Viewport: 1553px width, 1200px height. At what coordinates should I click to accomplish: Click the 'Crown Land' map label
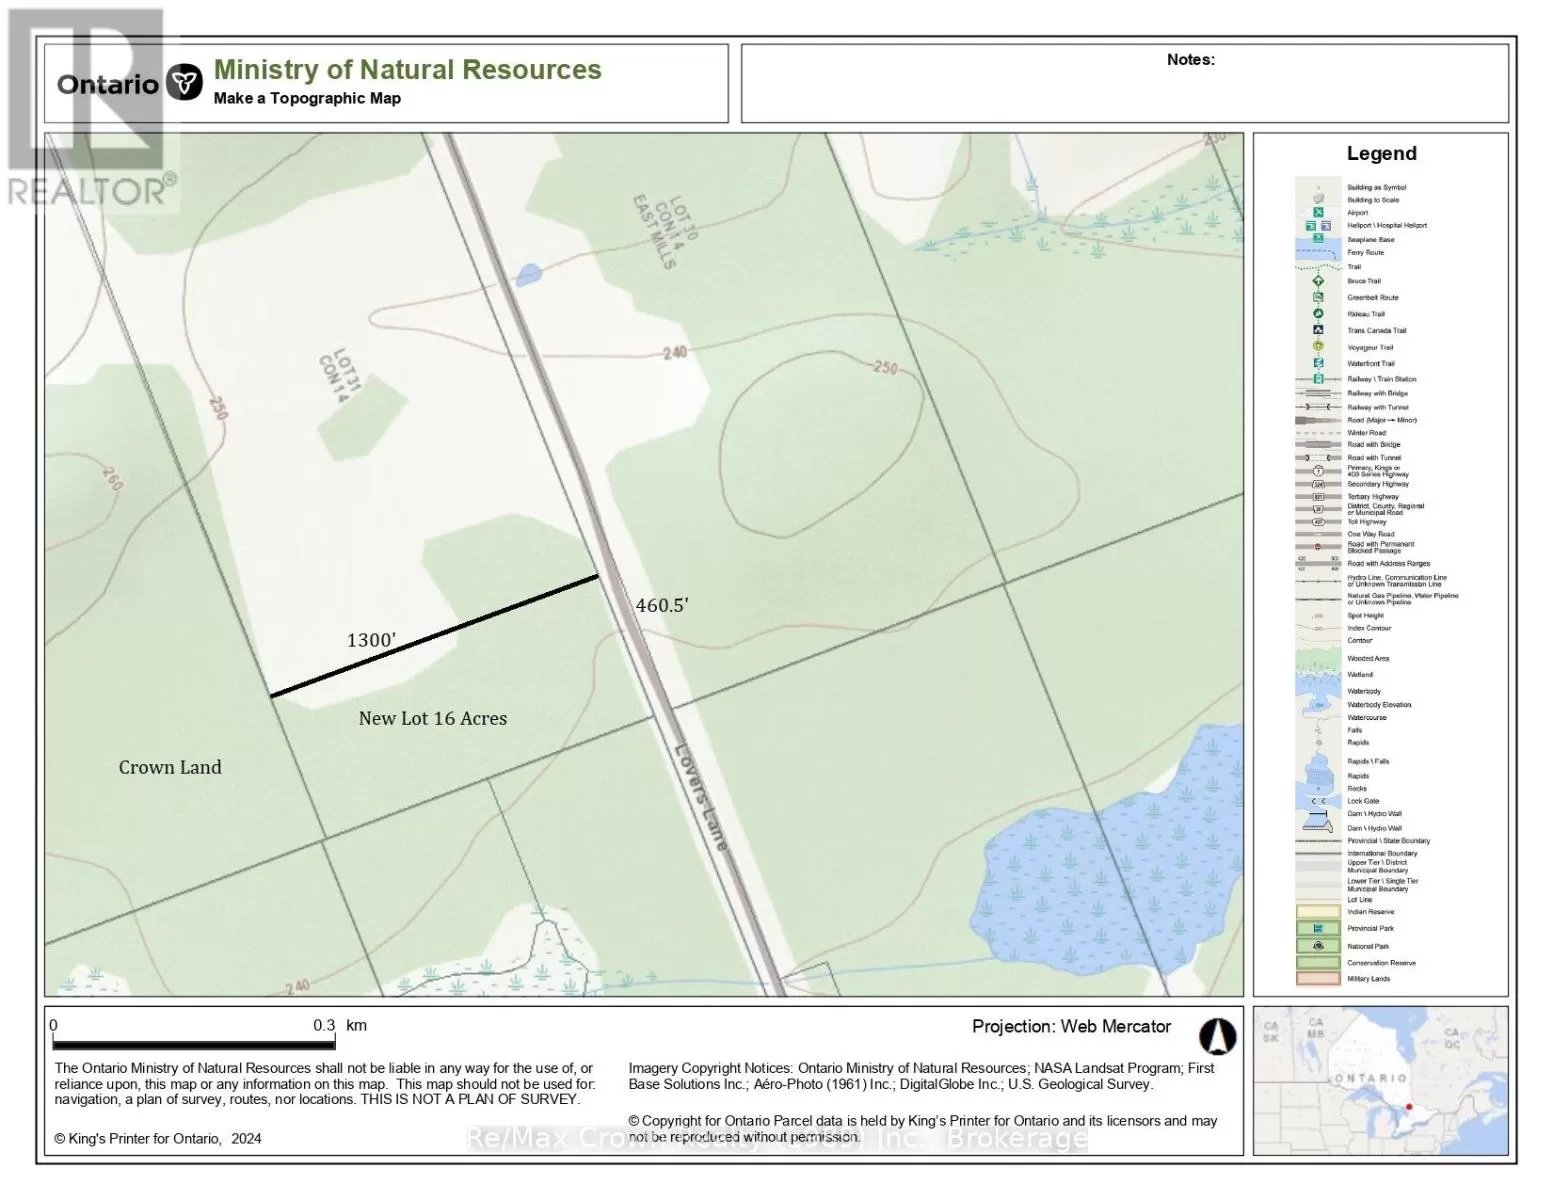pos(170,767)
